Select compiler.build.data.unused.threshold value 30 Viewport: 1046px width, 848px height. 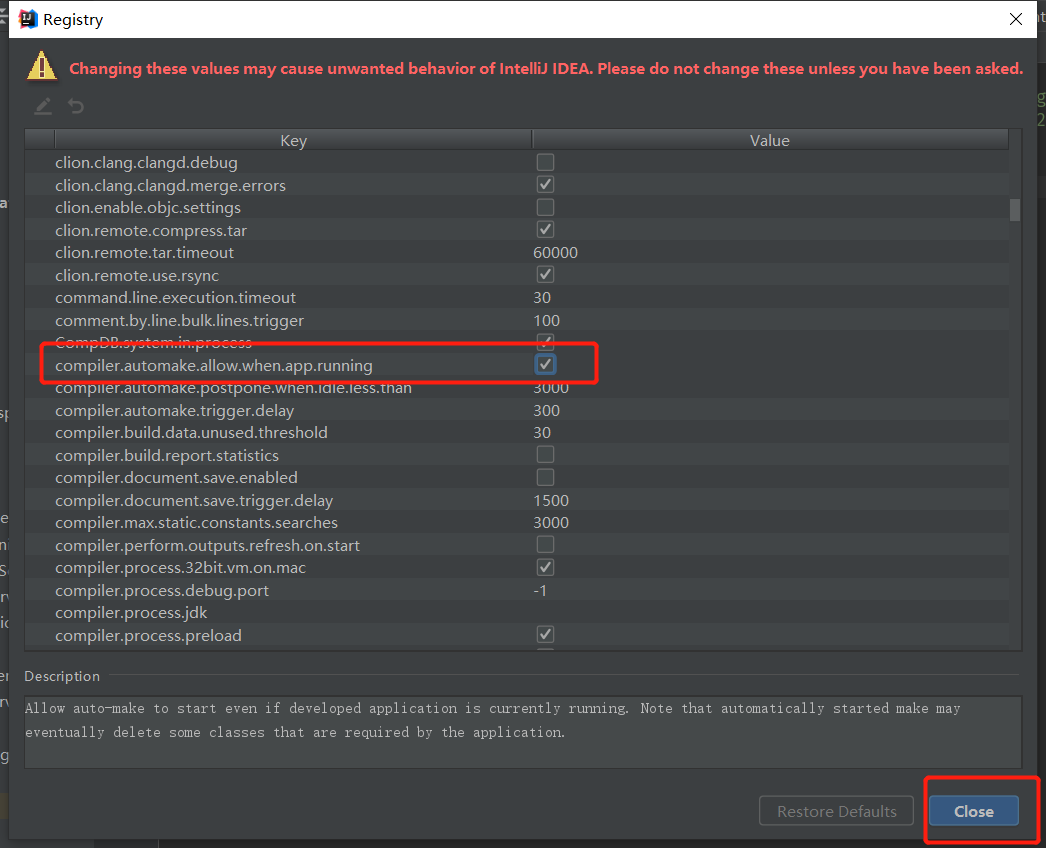(542, 432)
